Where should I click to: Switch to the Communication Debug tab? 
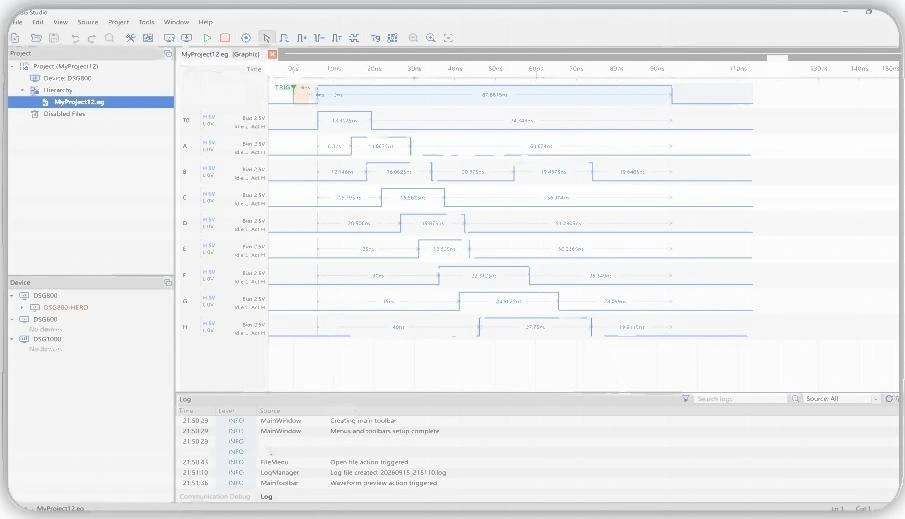coord(215,496)
